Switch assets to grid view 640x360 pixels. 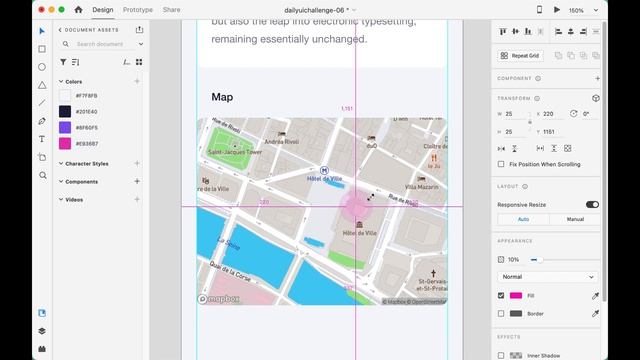(x=139, y=62)
